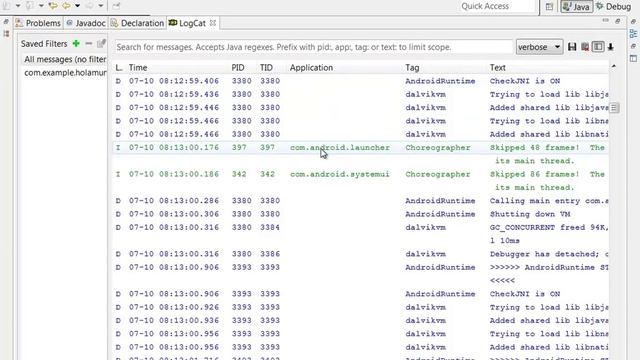Switch to the Java perspective
The width and height of the screenshot is (640, 360).
pyautogui.click(x=576, y=7)
